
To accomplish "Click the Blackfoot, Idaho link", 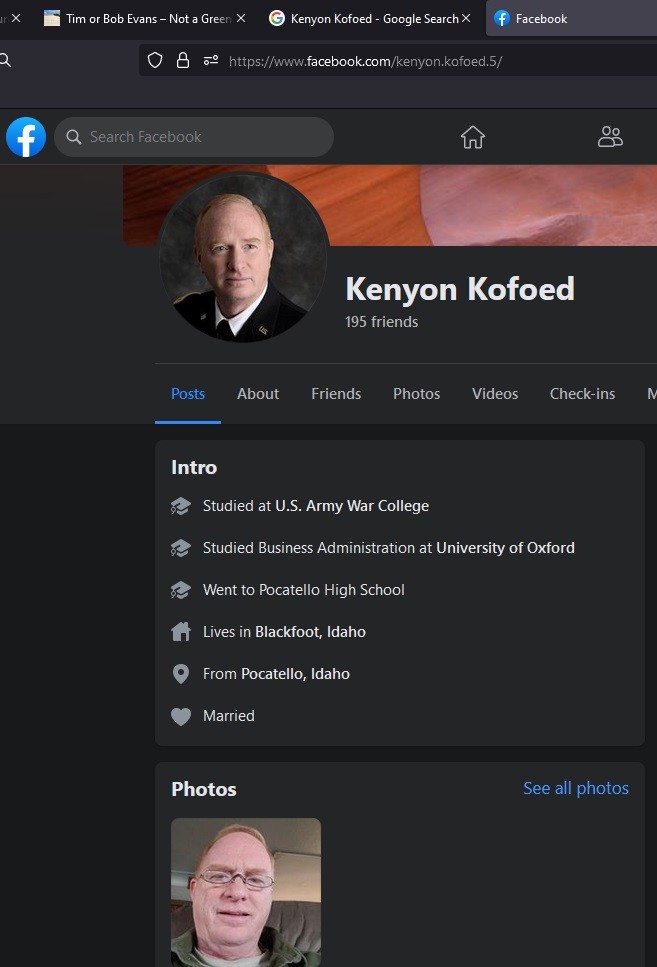I will (310, 632).
